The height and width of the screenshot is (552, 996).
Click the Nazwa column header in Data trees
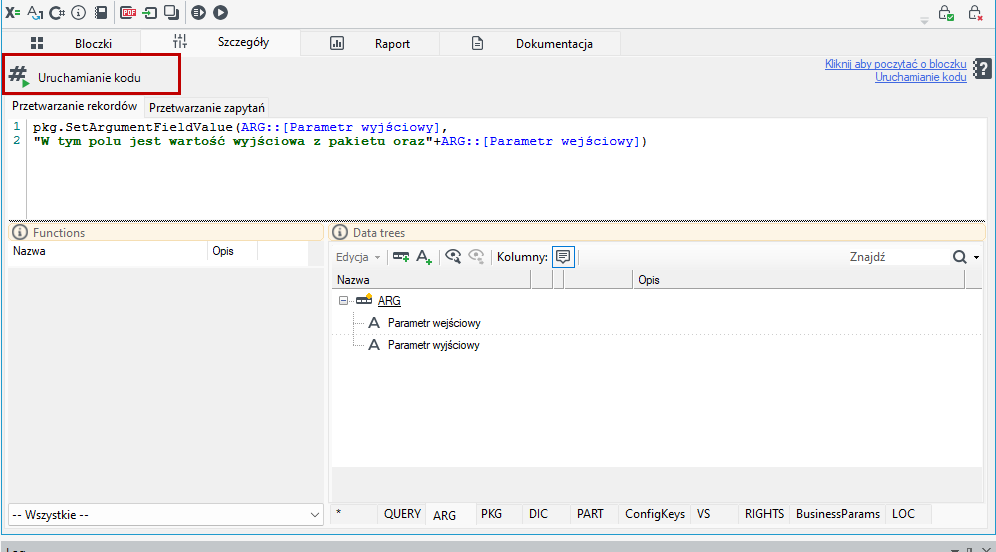pos(431,279)
